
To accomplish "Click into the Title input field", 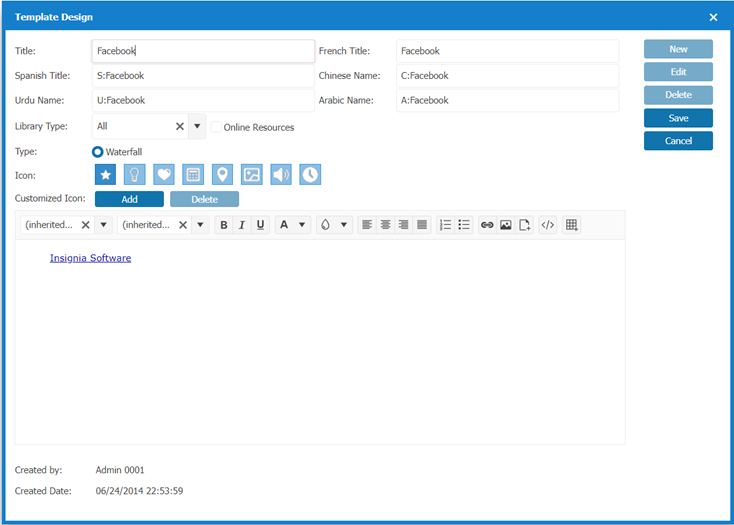I will [x=203, y=51].
